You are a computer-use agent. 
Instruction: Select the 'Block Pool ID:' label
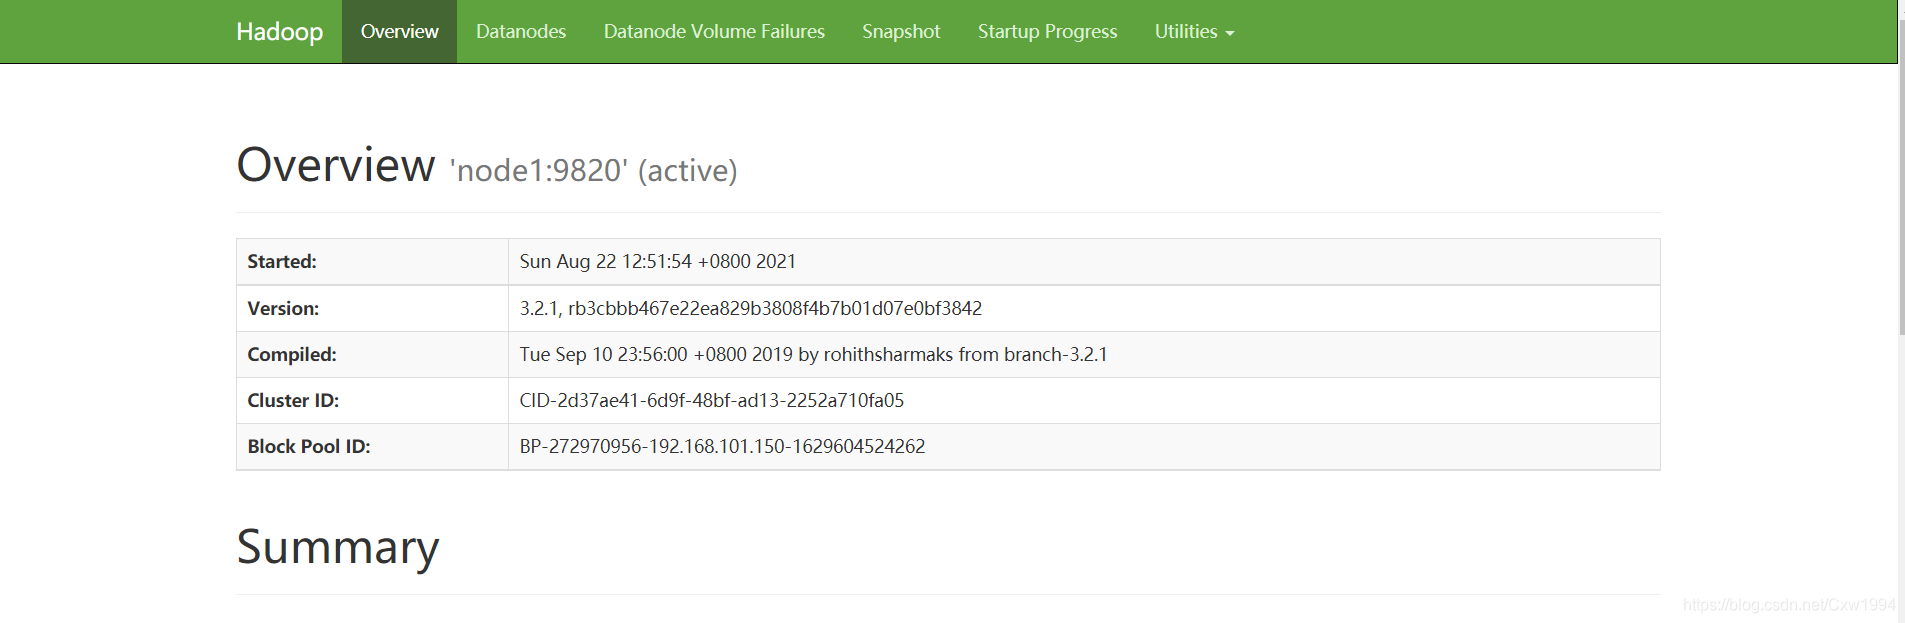click(309, 447)
